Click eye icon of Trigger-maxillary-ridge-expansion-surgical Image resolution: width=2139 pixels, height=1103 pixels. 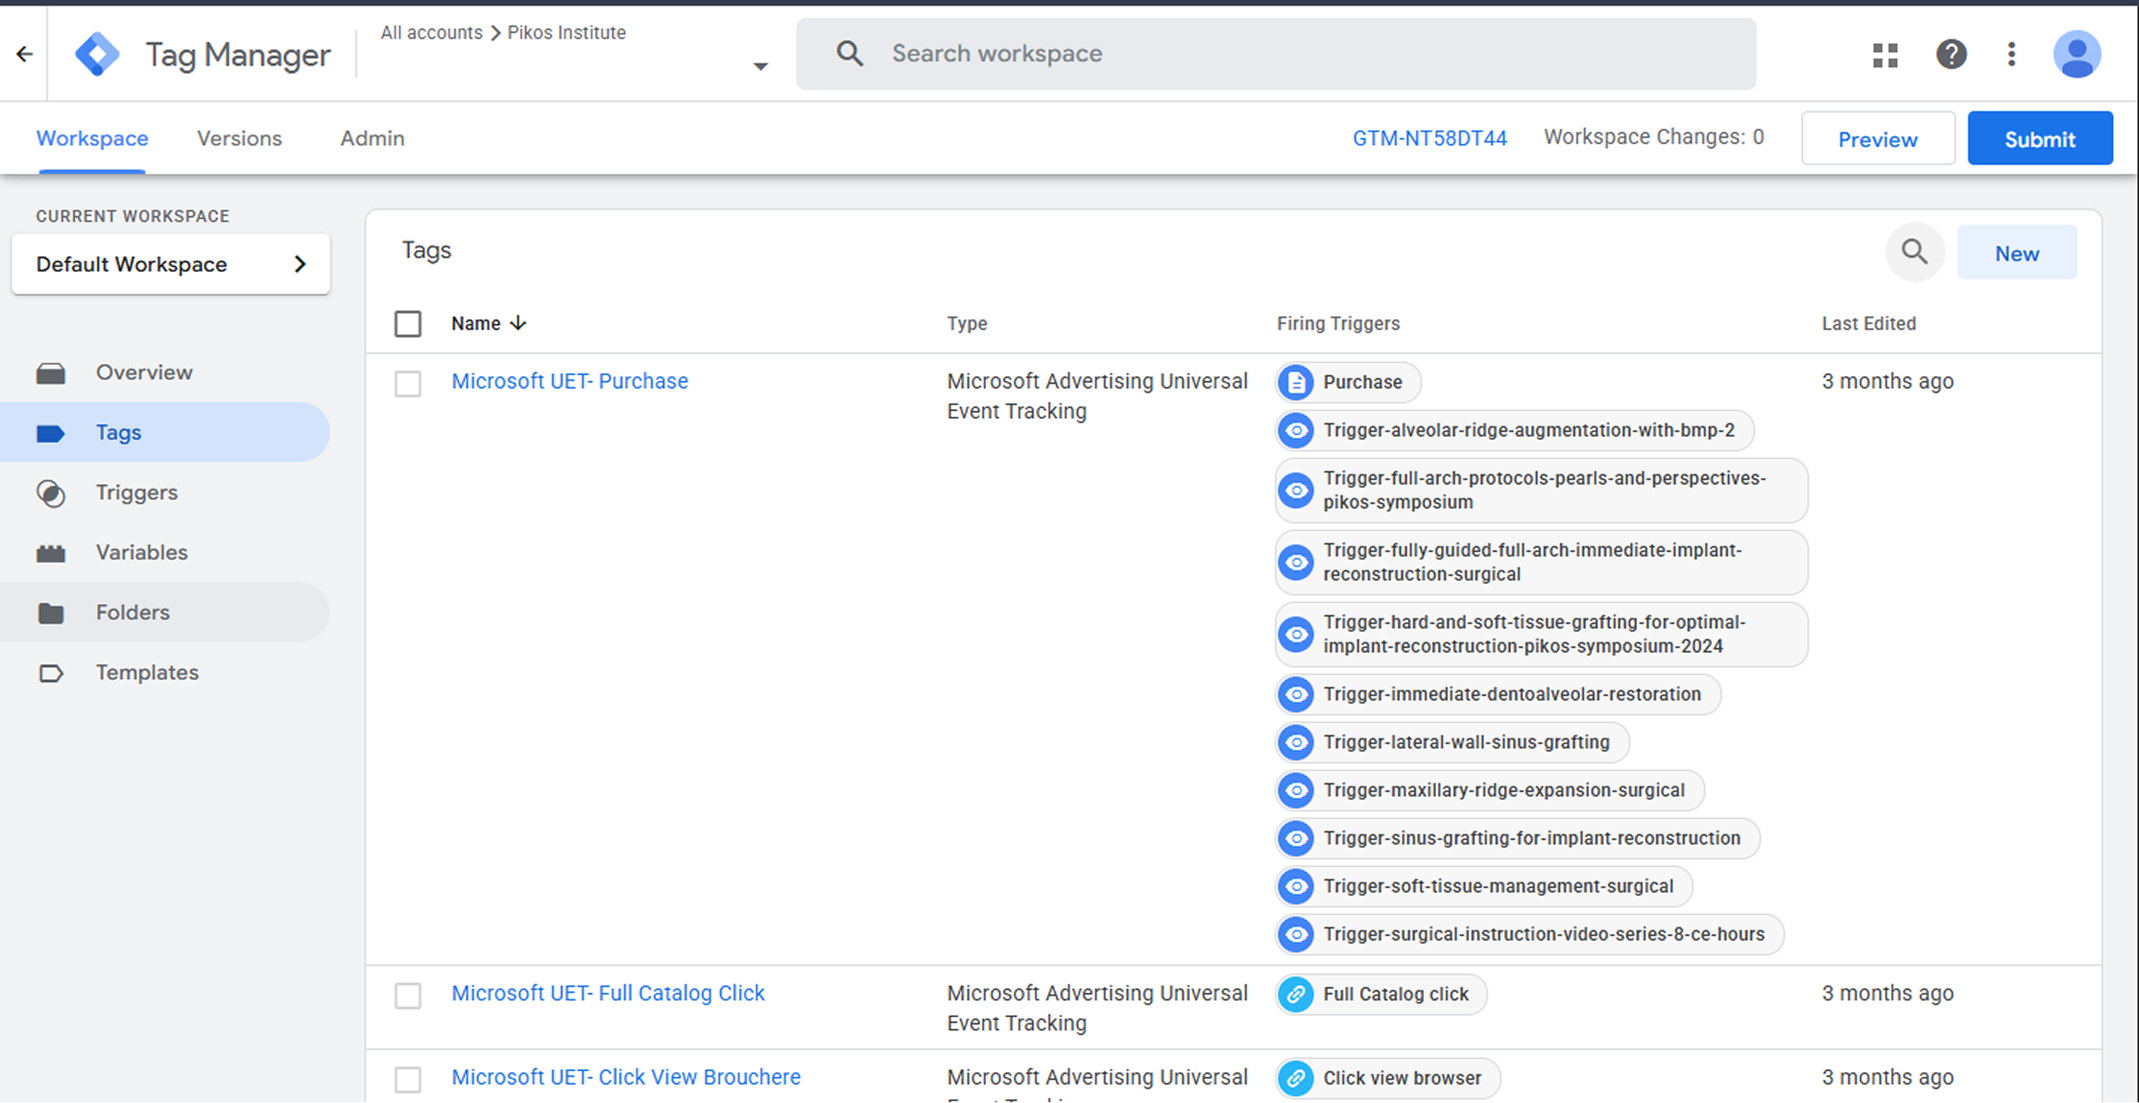[x=1296, y=790]
